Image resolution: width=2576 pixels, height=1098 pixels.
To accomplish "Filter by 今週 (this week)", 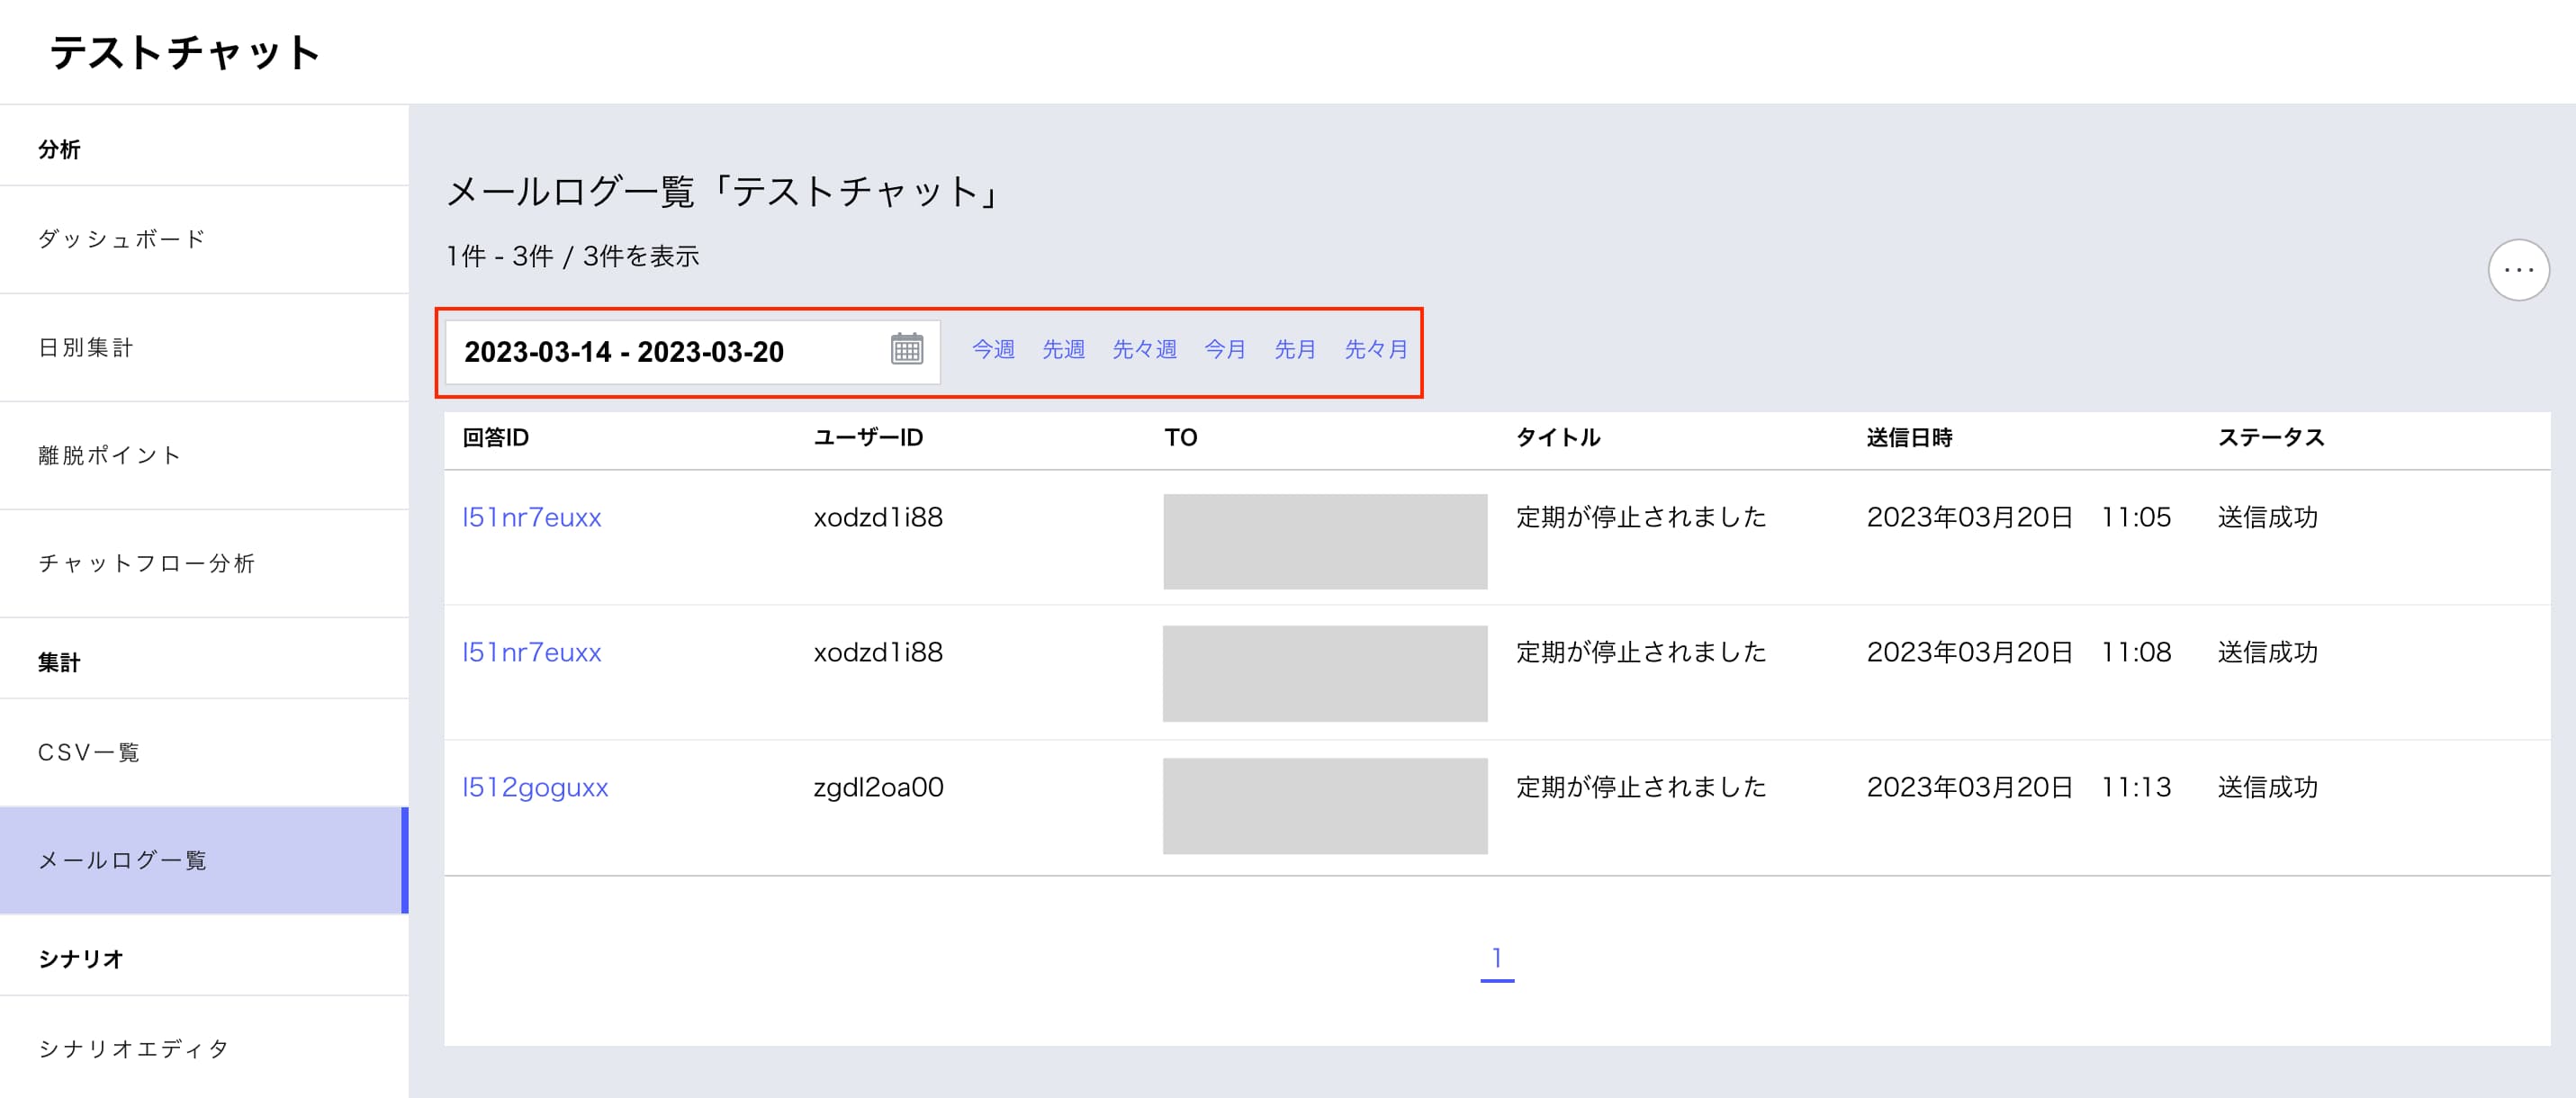I will 993,350.
